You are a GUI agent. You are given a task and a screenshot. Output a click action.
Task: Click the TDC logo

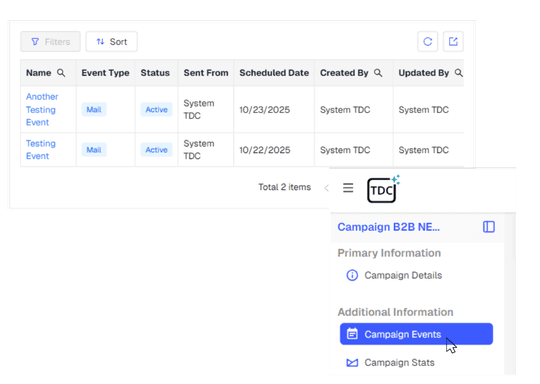[383, 189]
